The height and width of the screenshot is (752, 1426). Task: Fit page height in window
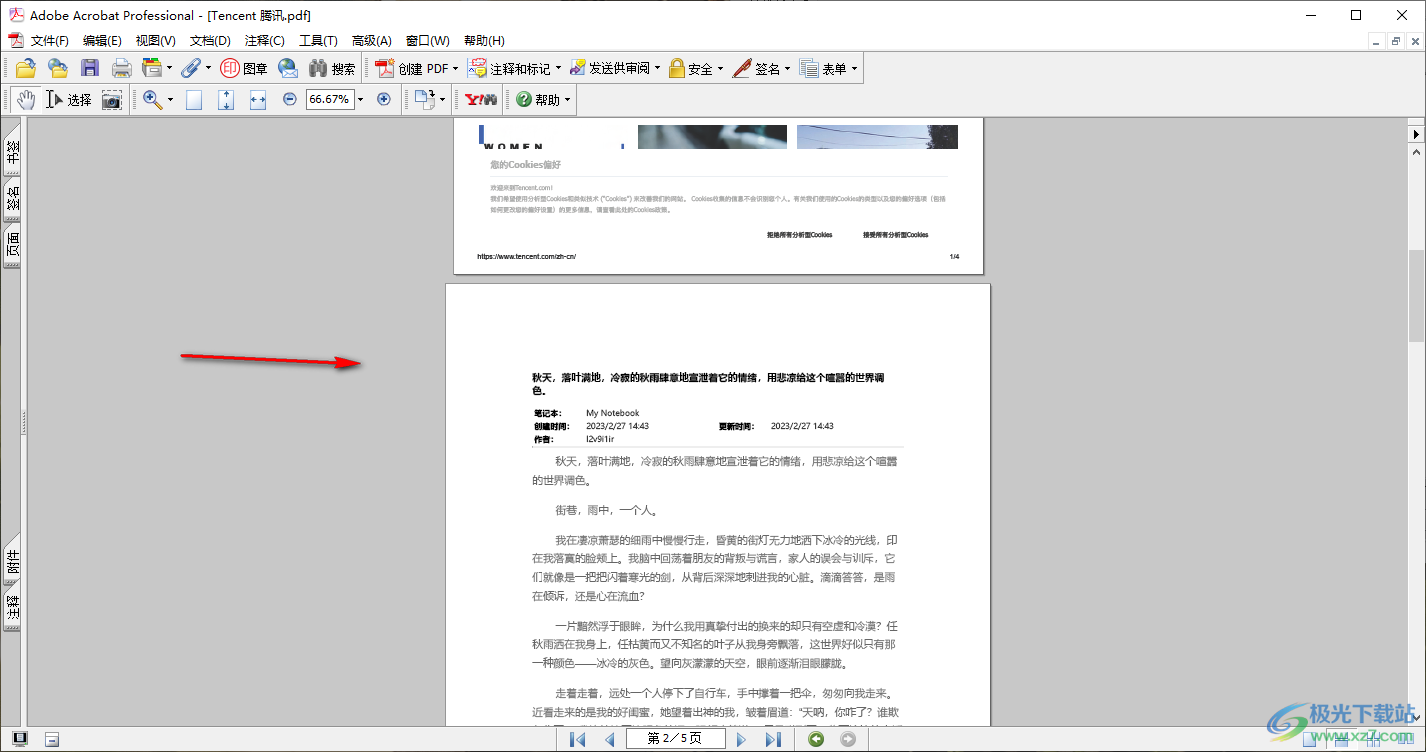point(226,99)
